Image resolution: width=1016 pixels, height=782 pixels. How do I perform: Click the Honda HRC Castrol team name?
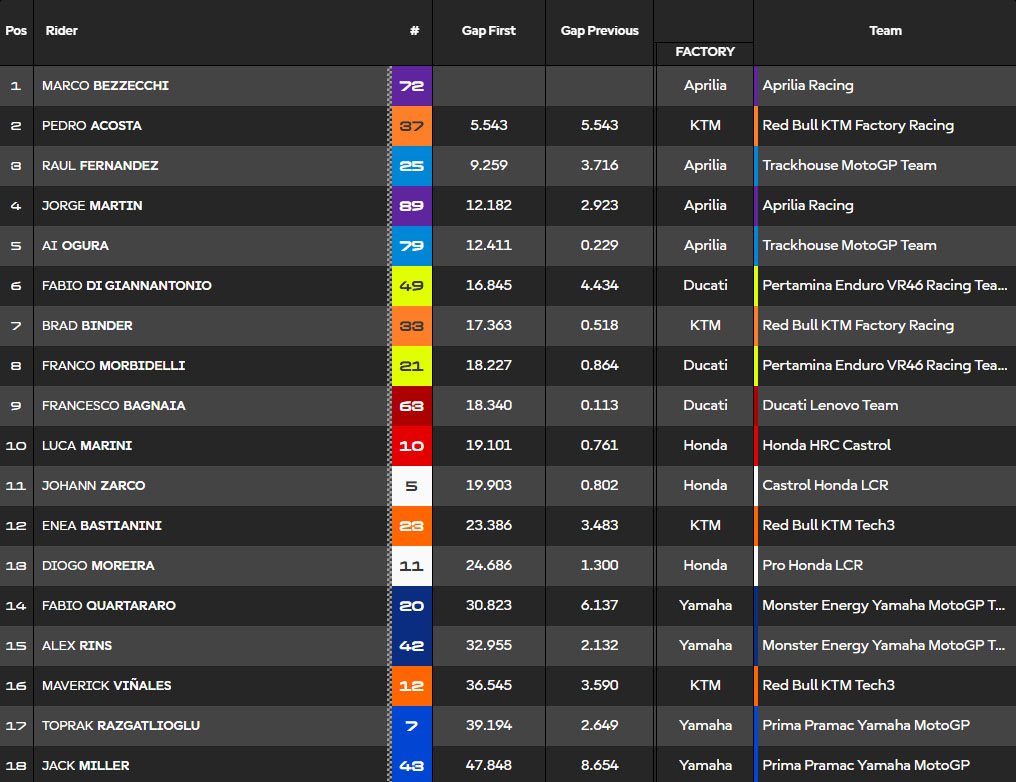(x=826, y=446)
